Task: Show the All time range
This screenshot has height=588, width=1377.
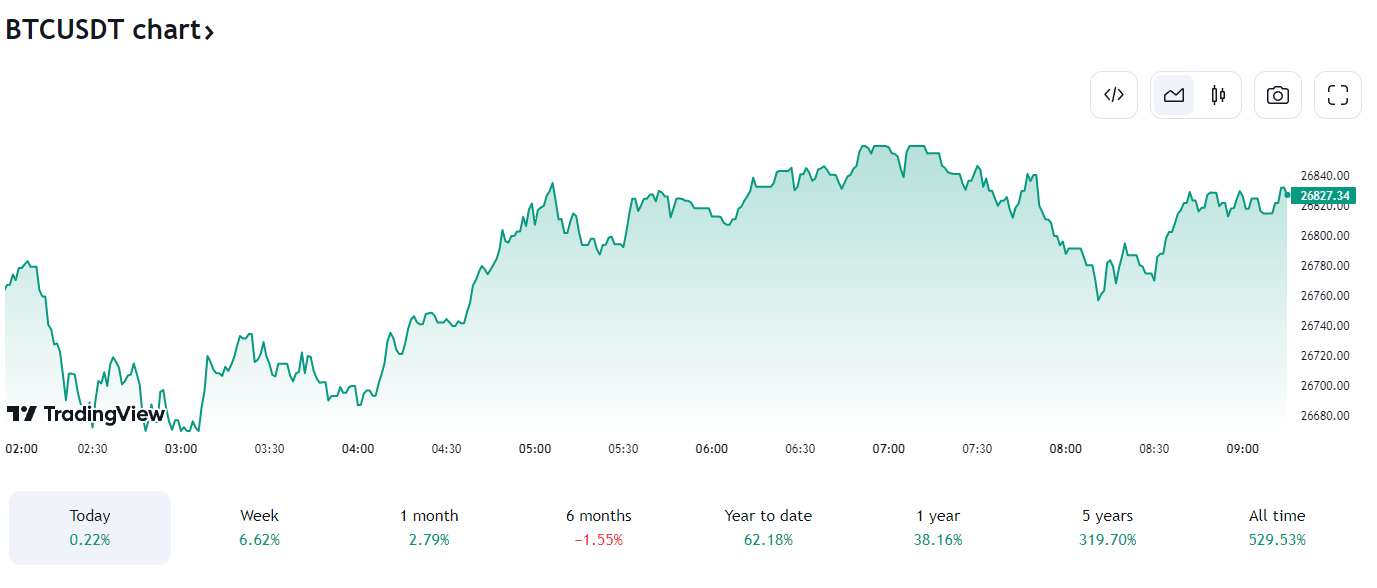Action: (1277, 527)
